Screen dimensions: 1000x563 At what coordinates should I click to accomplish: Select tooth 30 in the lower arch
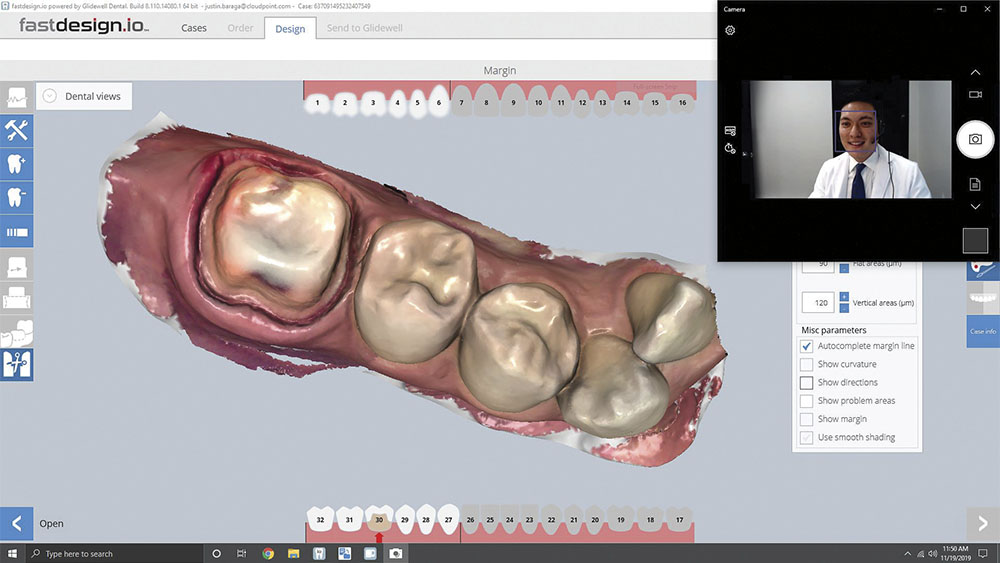[x=379, y=519]
